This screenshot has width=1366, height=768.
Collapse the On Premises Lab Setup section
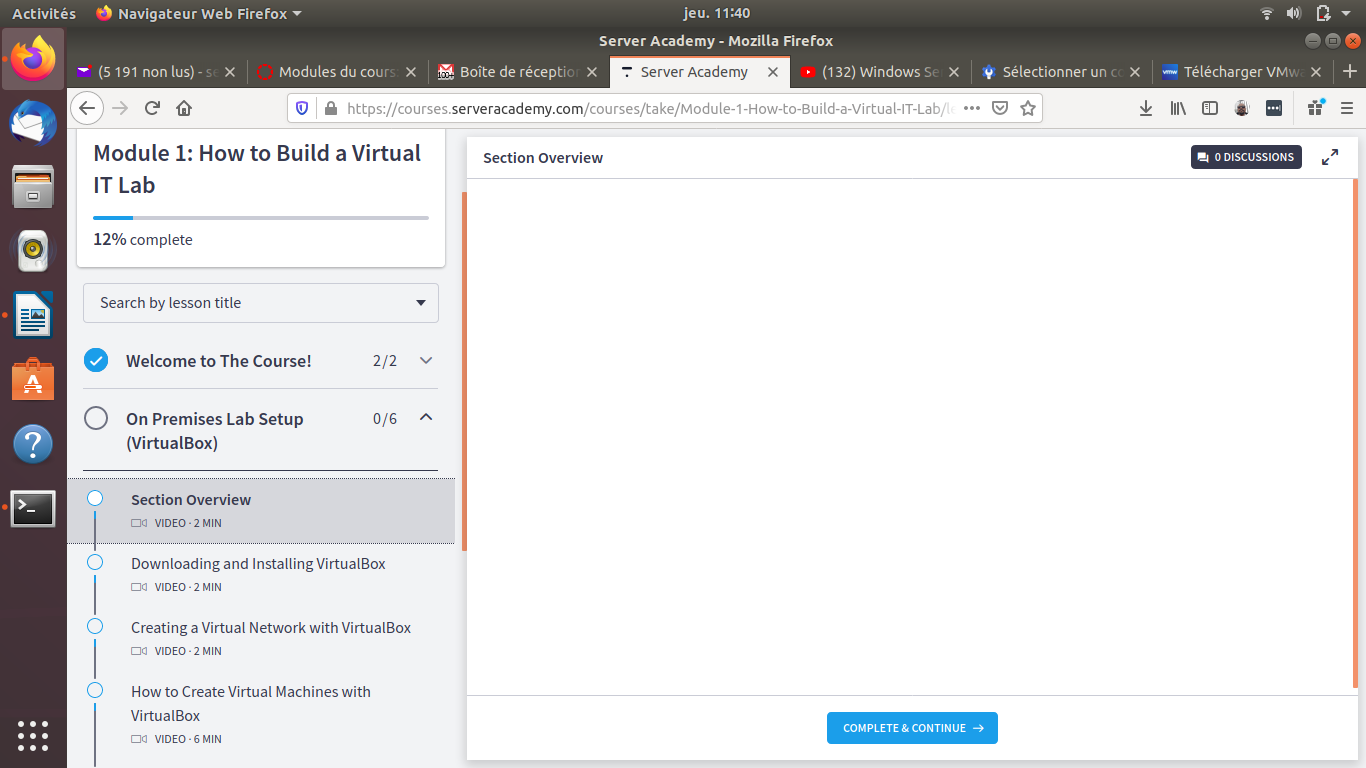click(426, 418)
